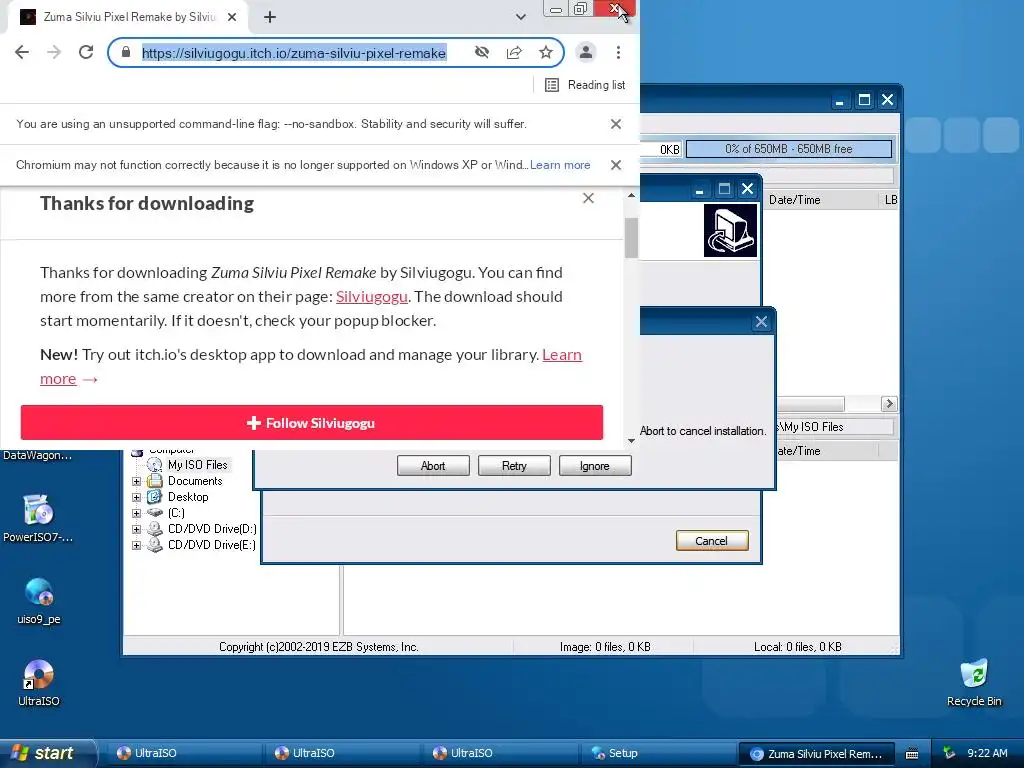Viewport: 1024px width, 768px height.
Task: Click the 0% of 650MB capacity bar
Action: coord(788,149)
